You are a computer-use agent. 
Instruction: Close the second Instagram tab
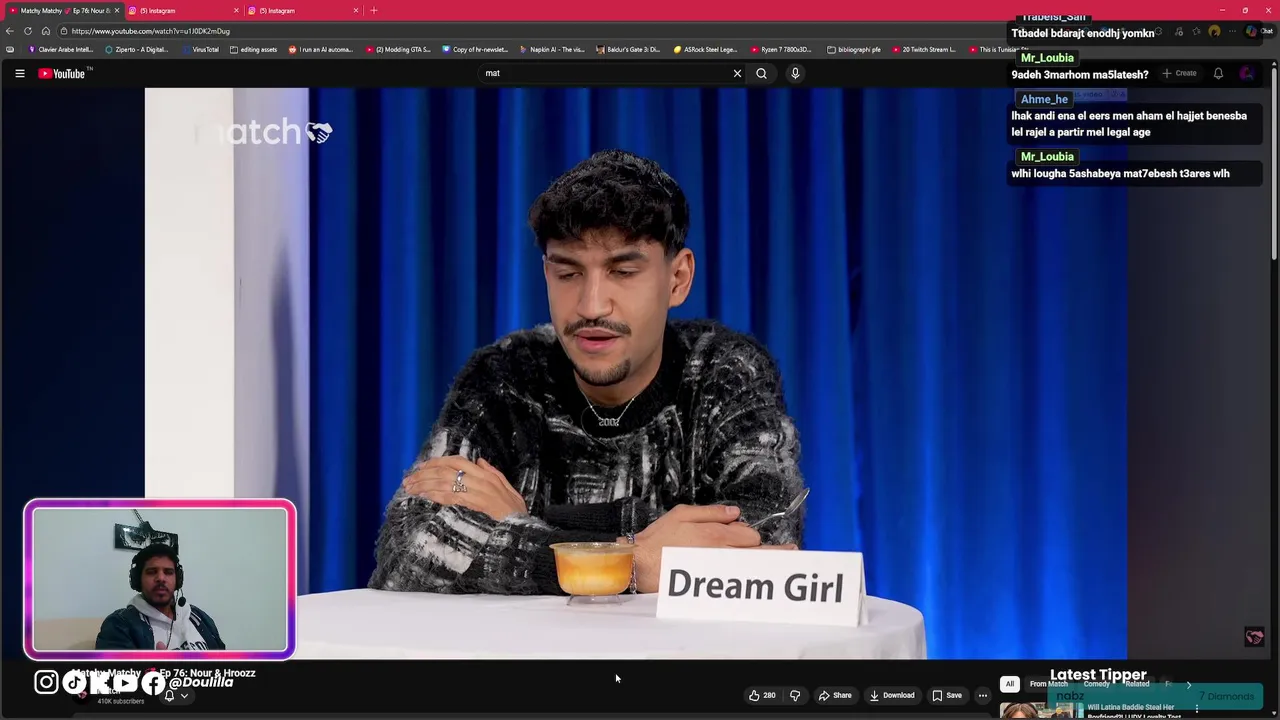[x=355, y=10]
